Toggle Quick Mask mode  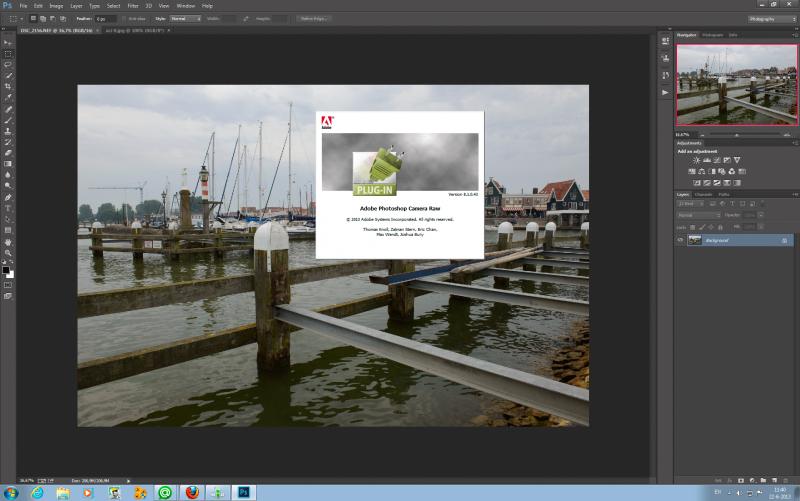point(8,285)
